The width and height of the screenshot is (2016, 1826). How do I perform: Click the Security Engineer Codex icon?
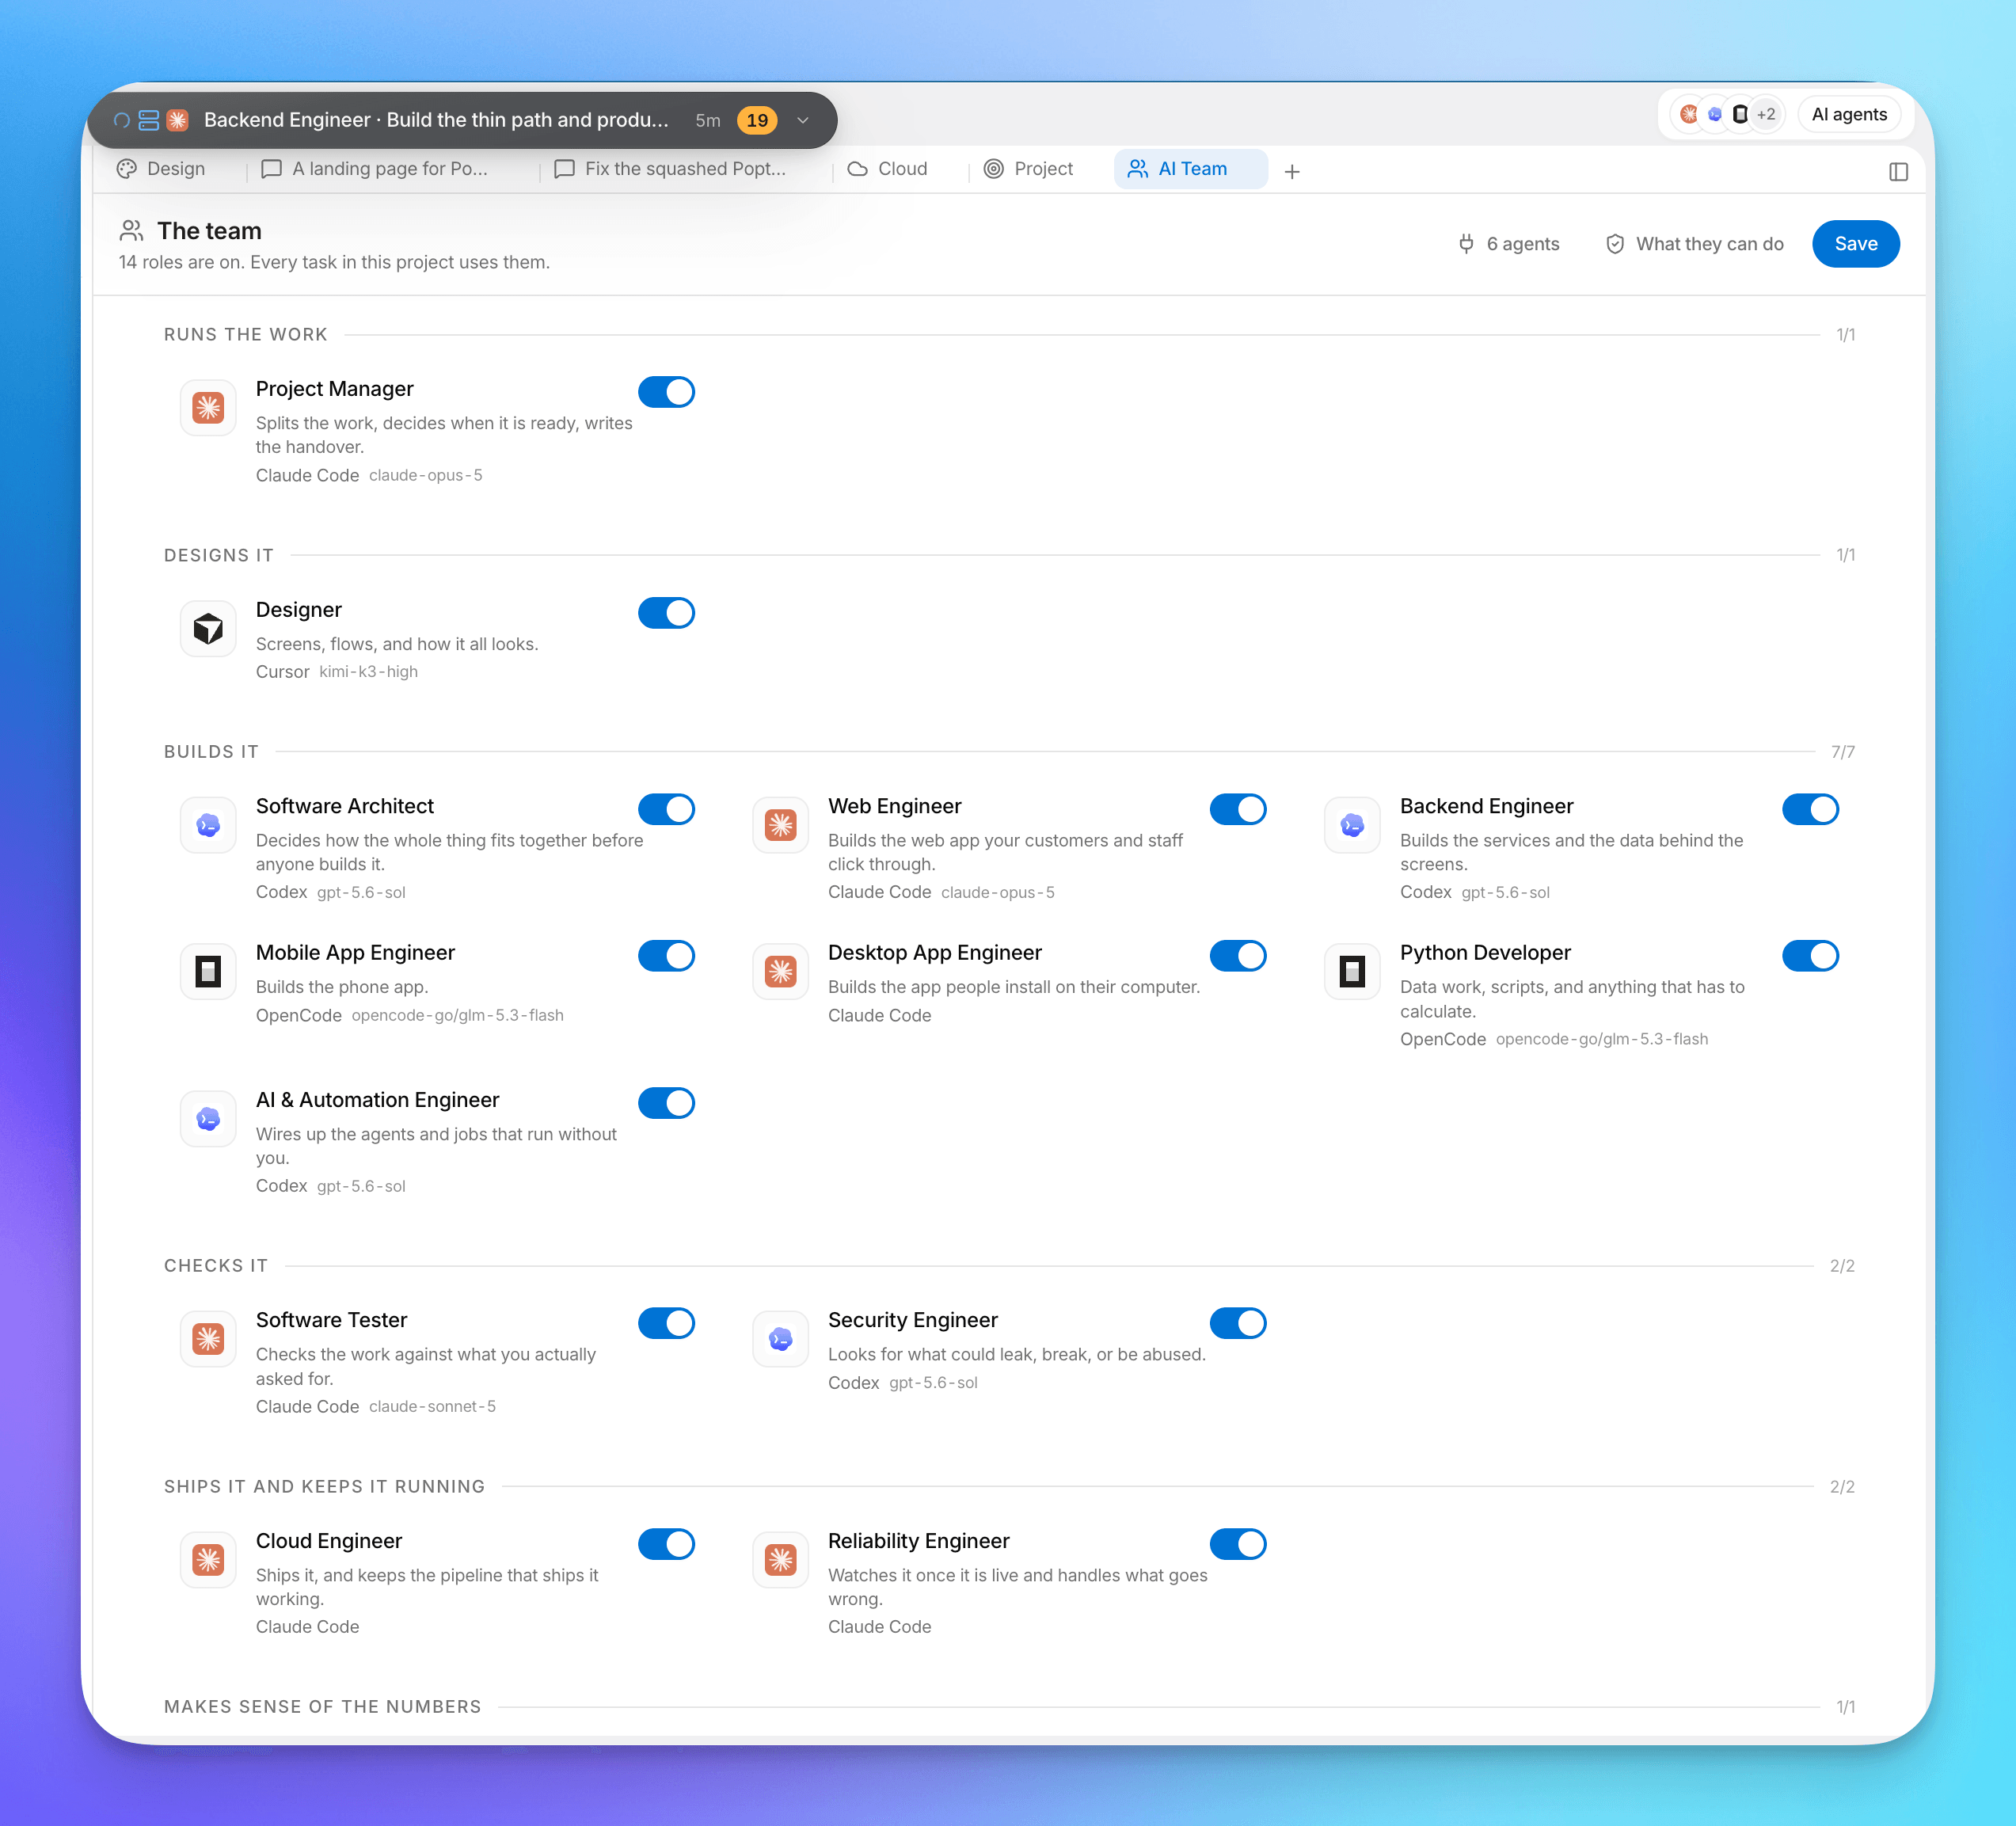pyautogui.click(x=780, y=1338)
